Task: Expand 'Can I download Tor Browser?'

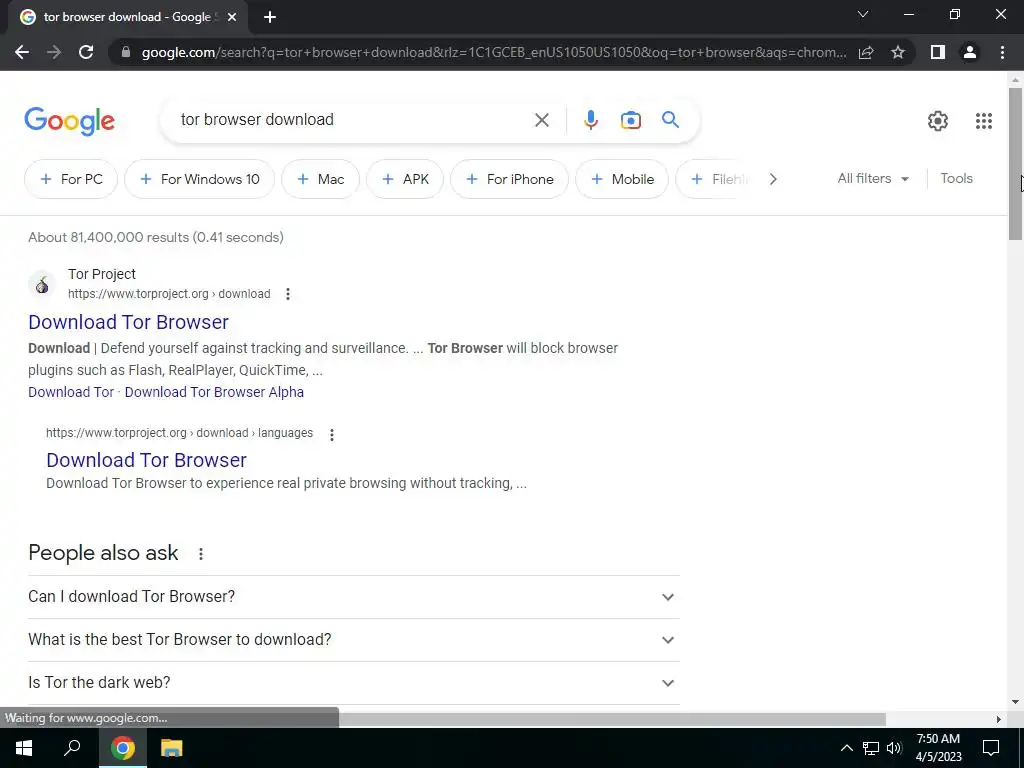Action: tap(353, 596)
